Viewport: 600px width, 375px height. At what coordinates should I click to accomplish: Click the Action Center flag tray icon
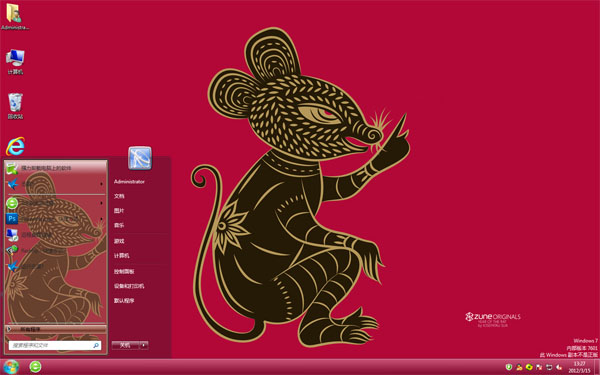pyautogui.click(x=539, y=367)
